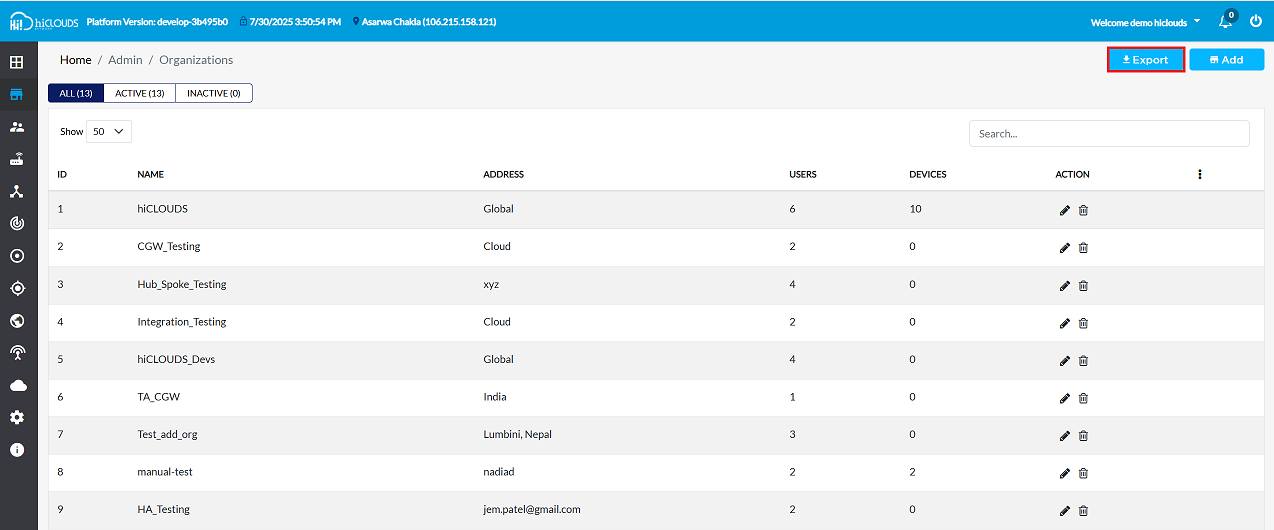Open the router devices sidebar icon

pyautogui.click(x=17, y=159)
